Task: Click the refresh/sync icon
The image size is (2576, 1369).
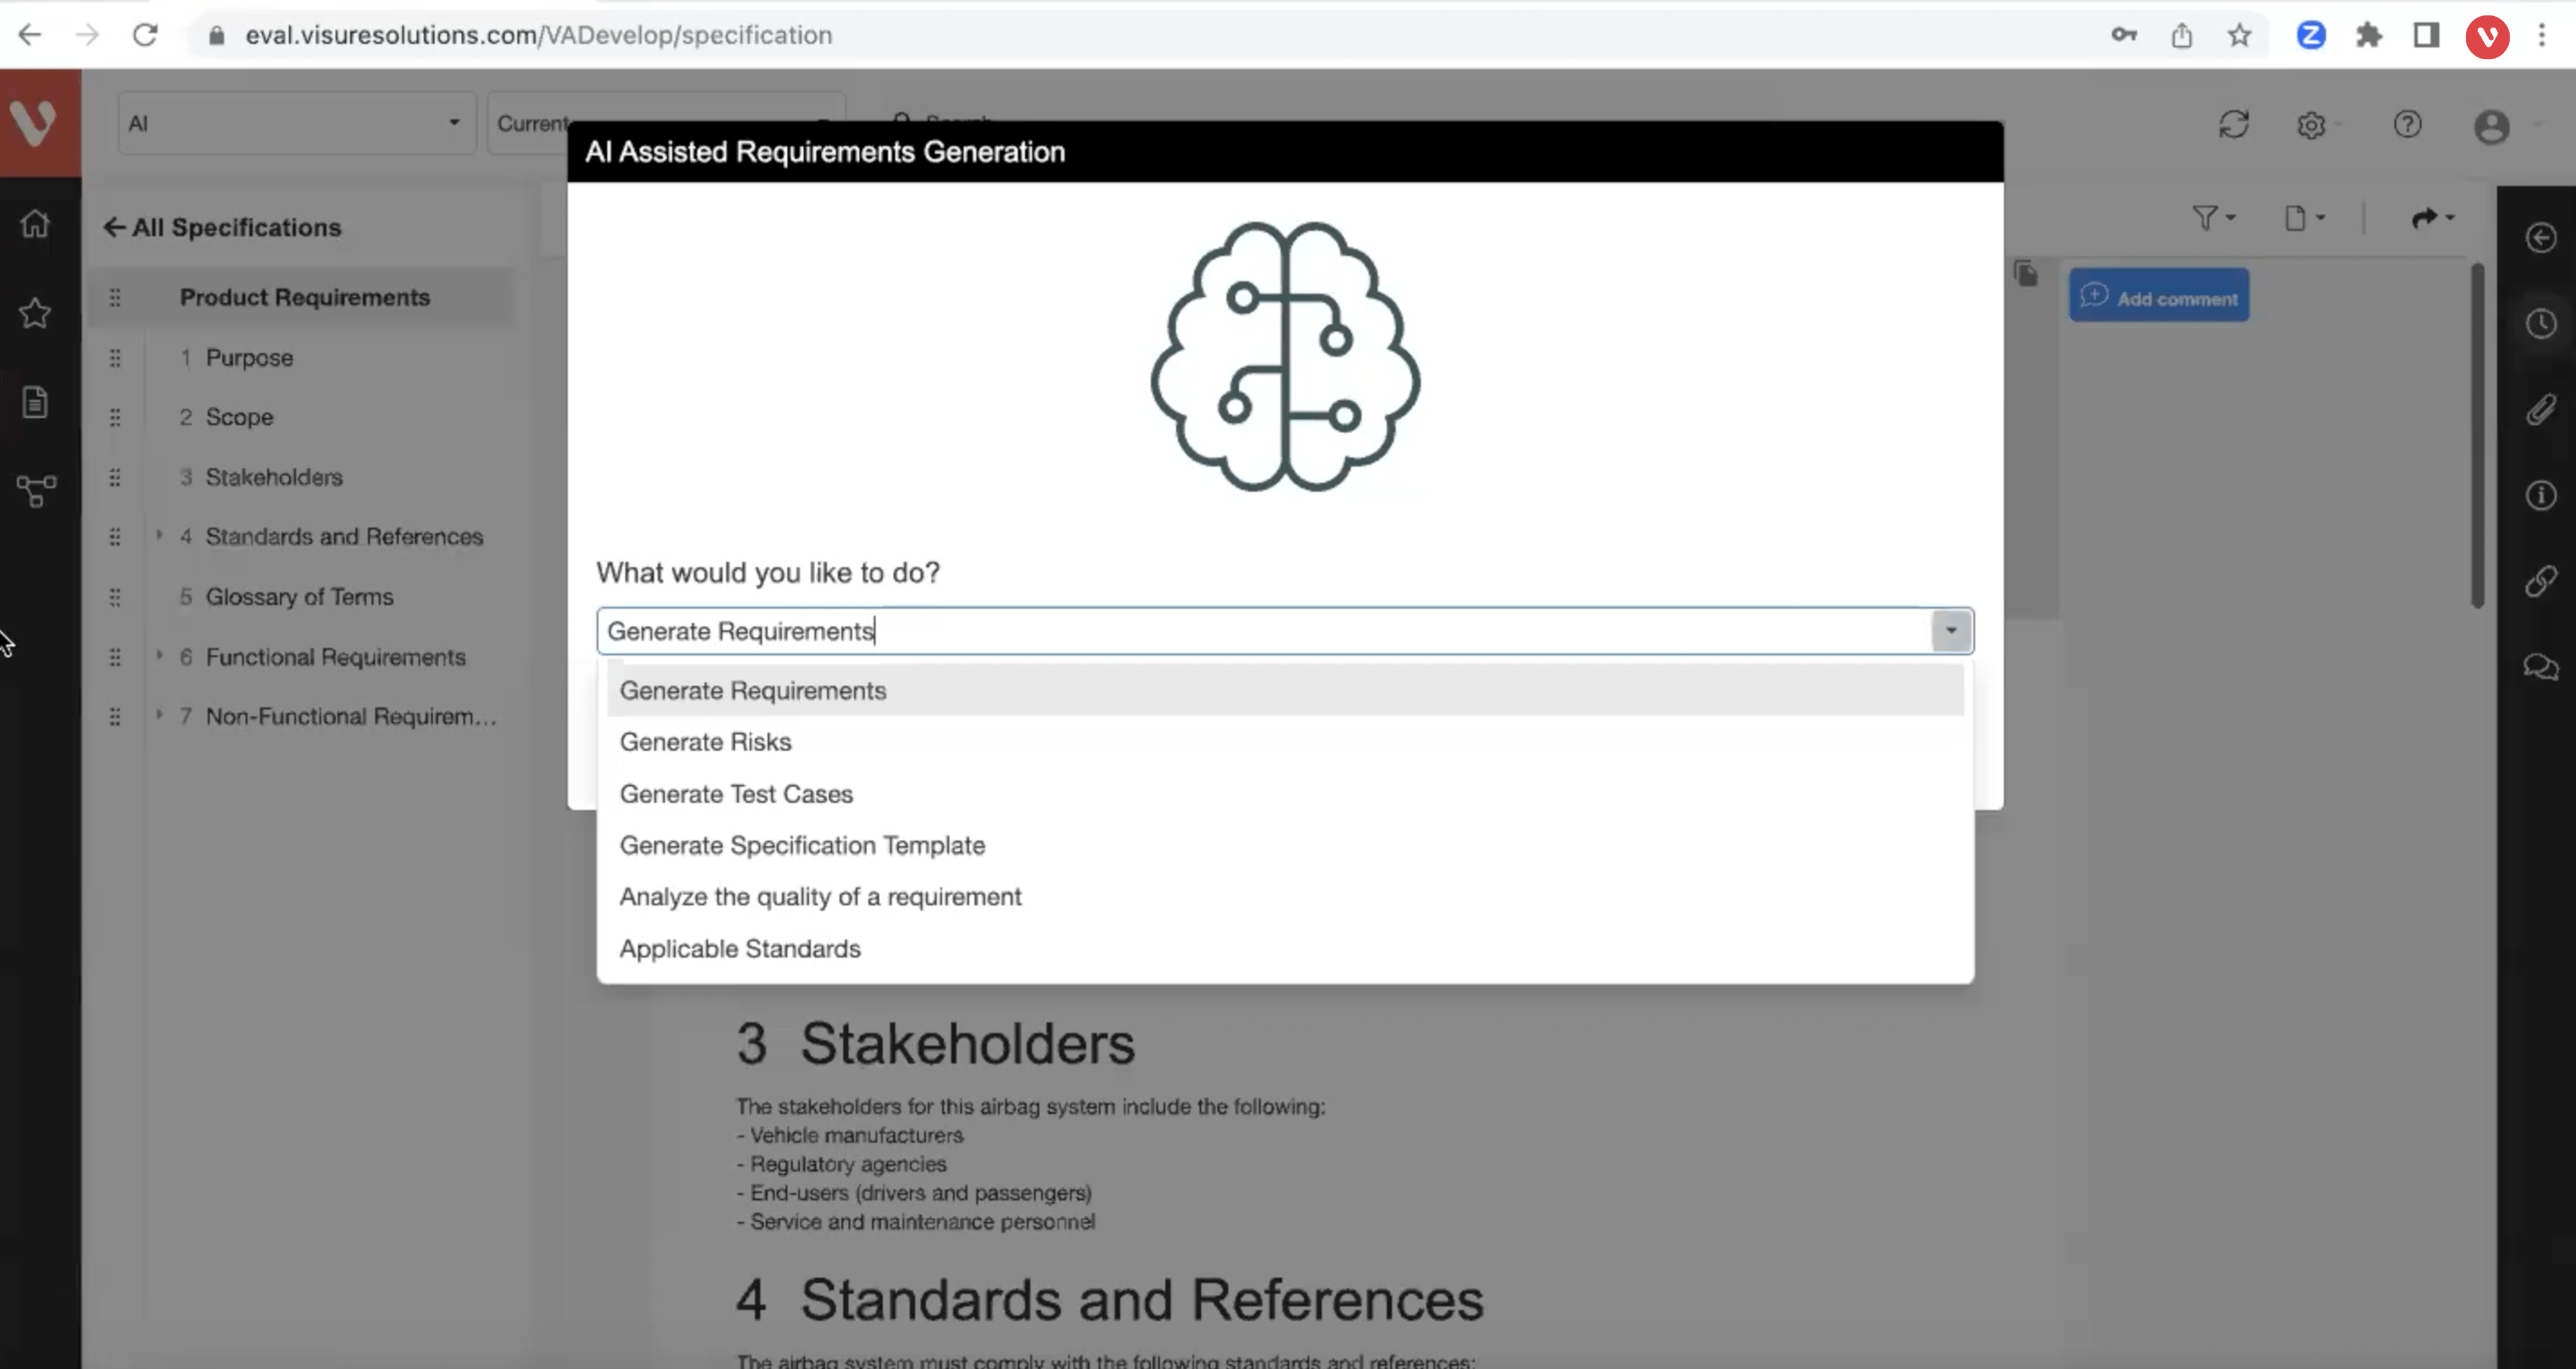Action: coord(2235,124)
